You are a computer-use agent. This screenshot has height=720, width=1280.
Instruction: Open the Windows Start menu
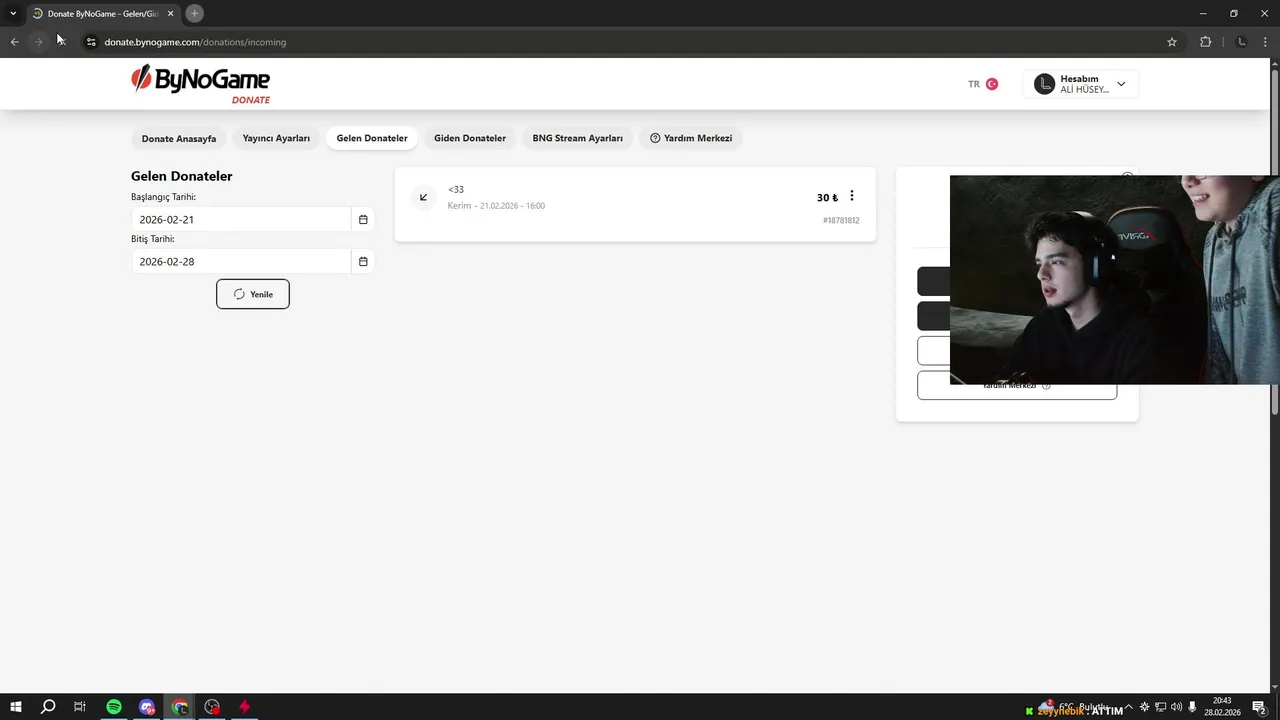click(16, 707)
